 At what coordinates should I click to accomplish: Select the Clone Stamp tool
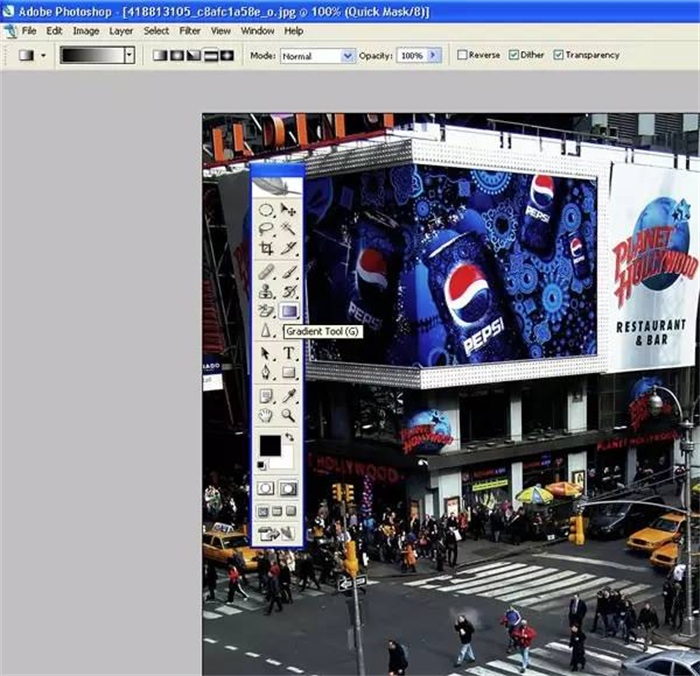(x=267, y=292)
